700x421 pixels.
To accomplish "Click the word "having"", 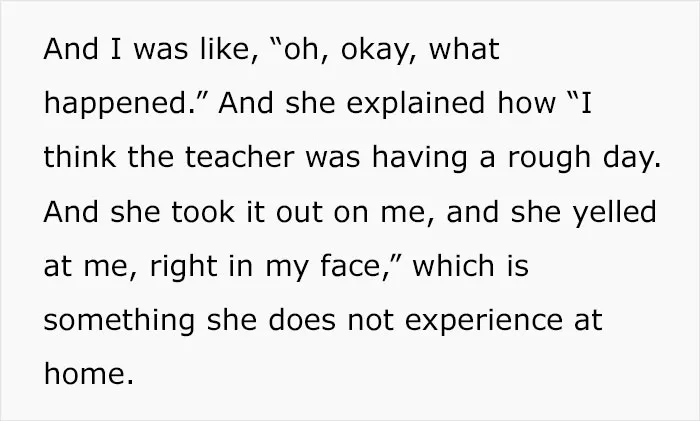I will (x=419, y=158).
